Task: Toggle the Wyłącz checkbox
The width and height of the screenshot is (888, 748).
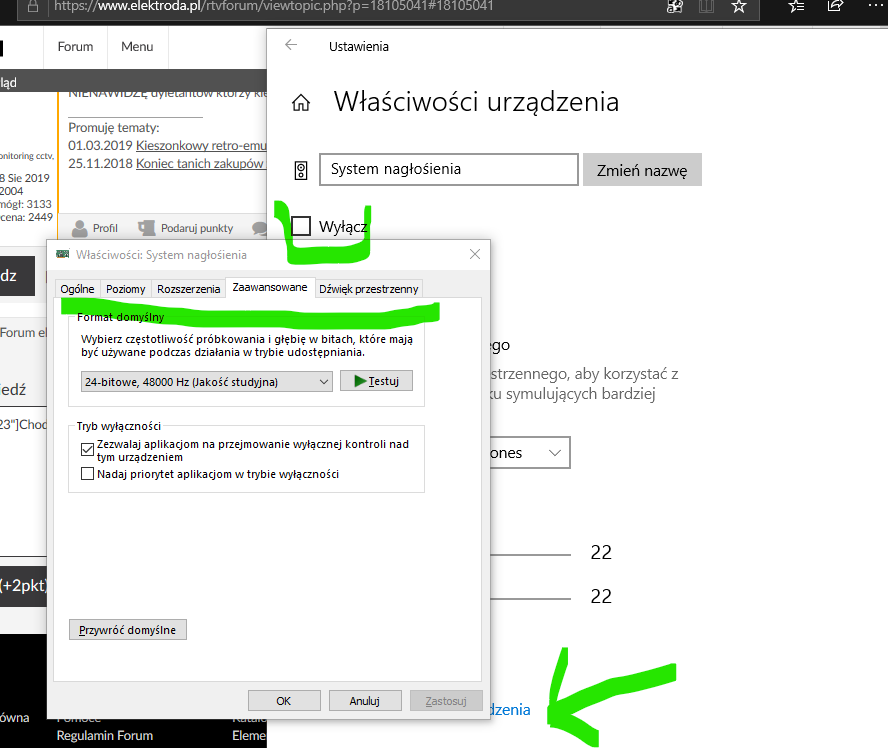Action: coord(301,226)
